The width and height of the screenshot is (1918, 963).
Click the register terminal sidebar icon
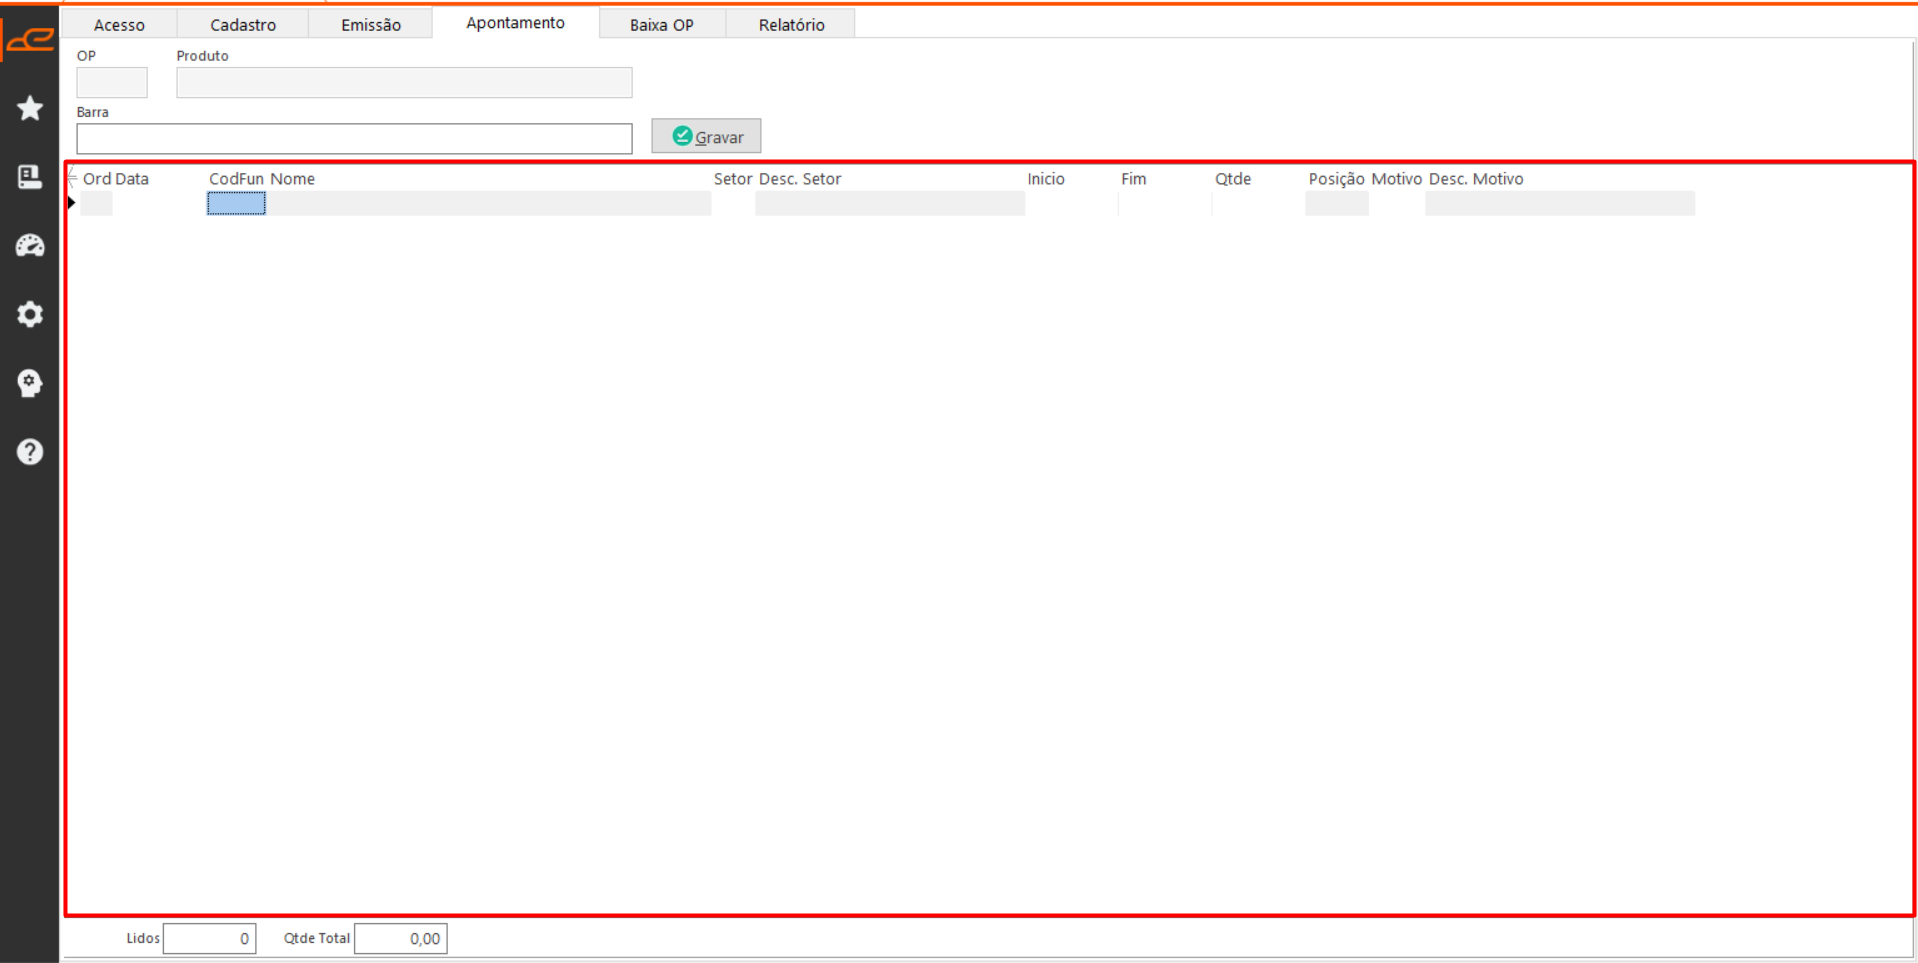click(x=30, y=177)
